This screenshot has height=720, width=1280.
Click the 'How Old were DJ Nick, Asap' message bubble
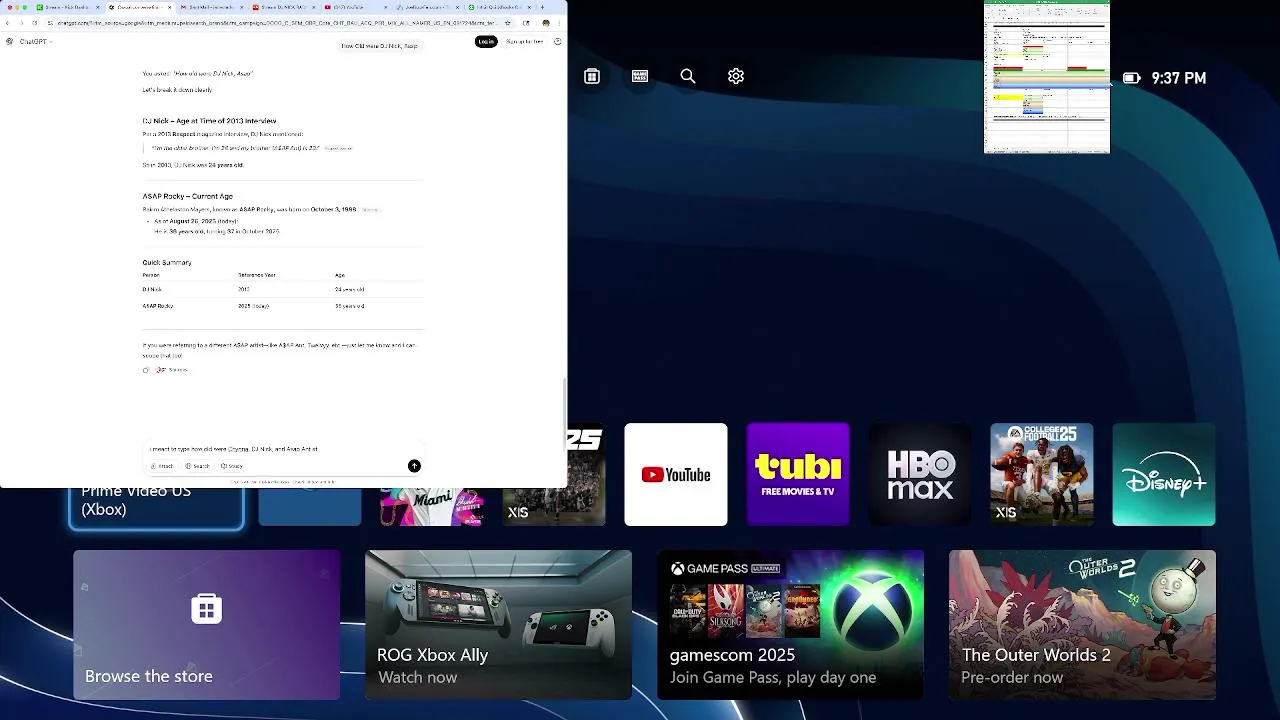click(x=379, y=46)
